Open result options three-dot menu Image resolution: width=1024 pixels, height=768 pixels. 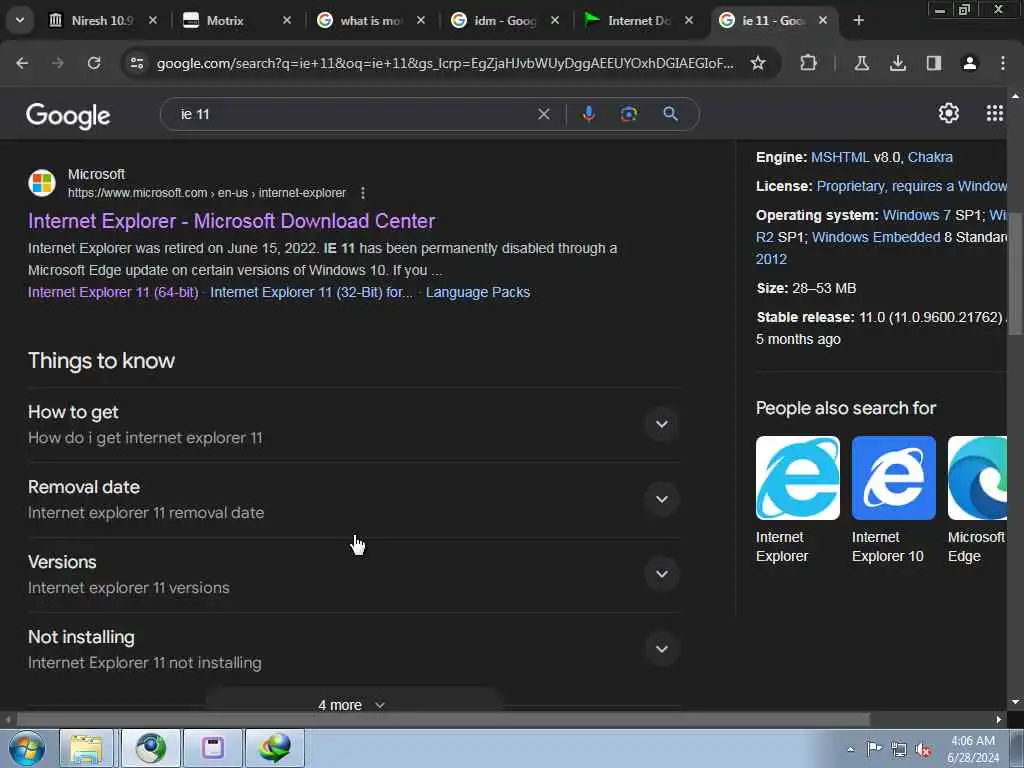[363, 193]
